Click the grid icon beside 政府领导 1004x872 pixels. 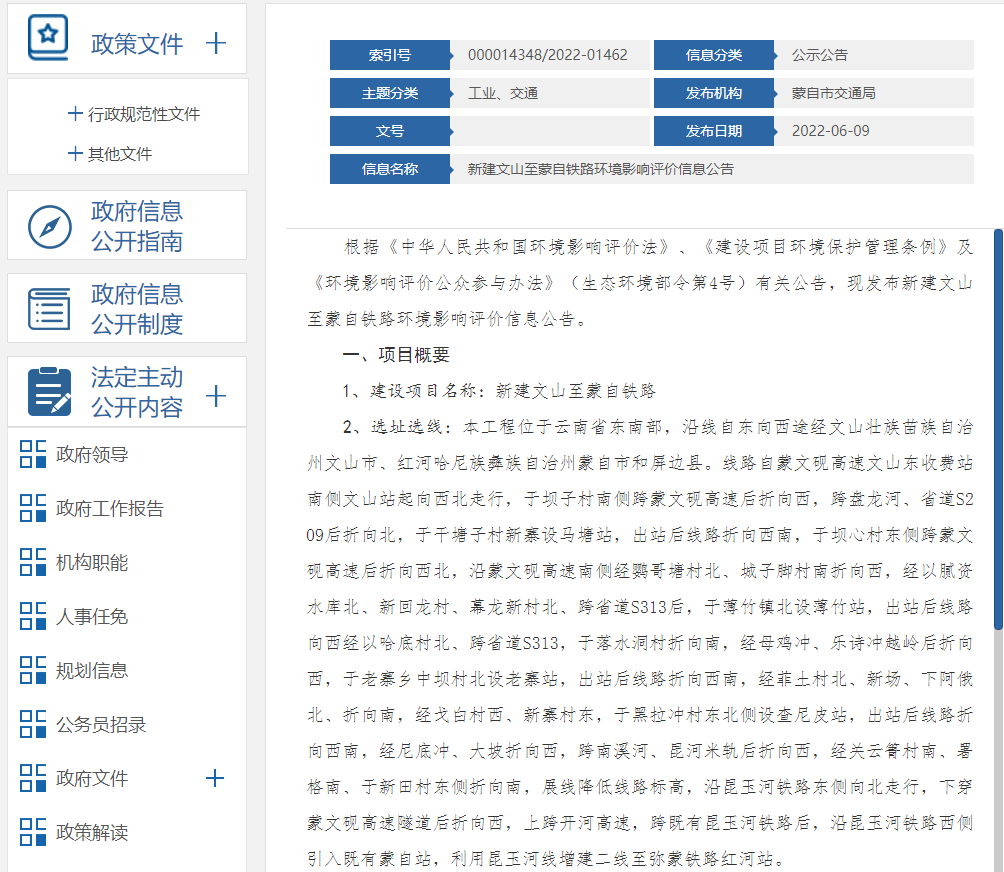[33, 454]
